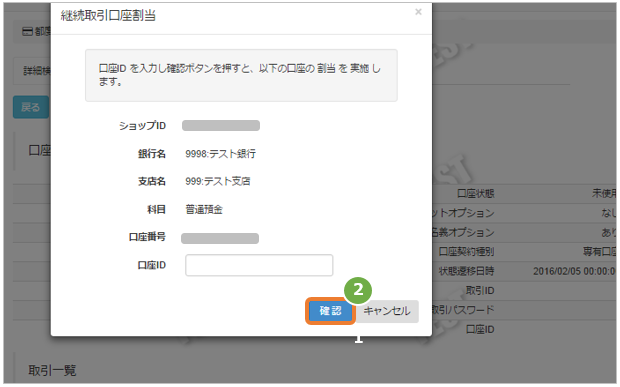Click the 口座ID label in dialog

(x=152, y=265)
